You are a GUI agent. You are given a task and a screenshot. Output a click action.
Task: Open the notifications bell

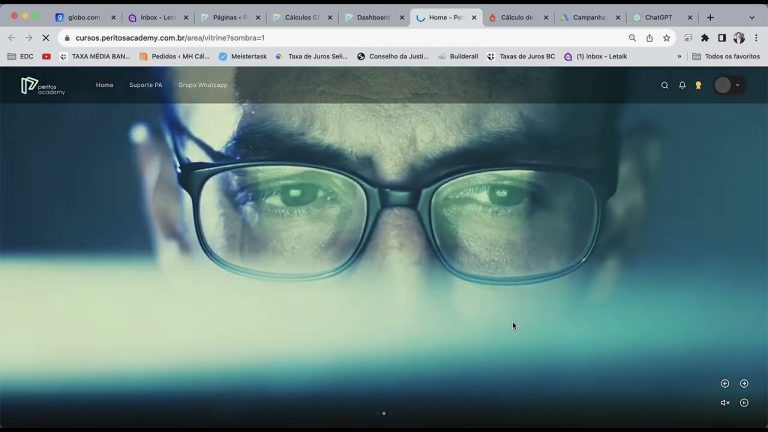coord(682,86)
